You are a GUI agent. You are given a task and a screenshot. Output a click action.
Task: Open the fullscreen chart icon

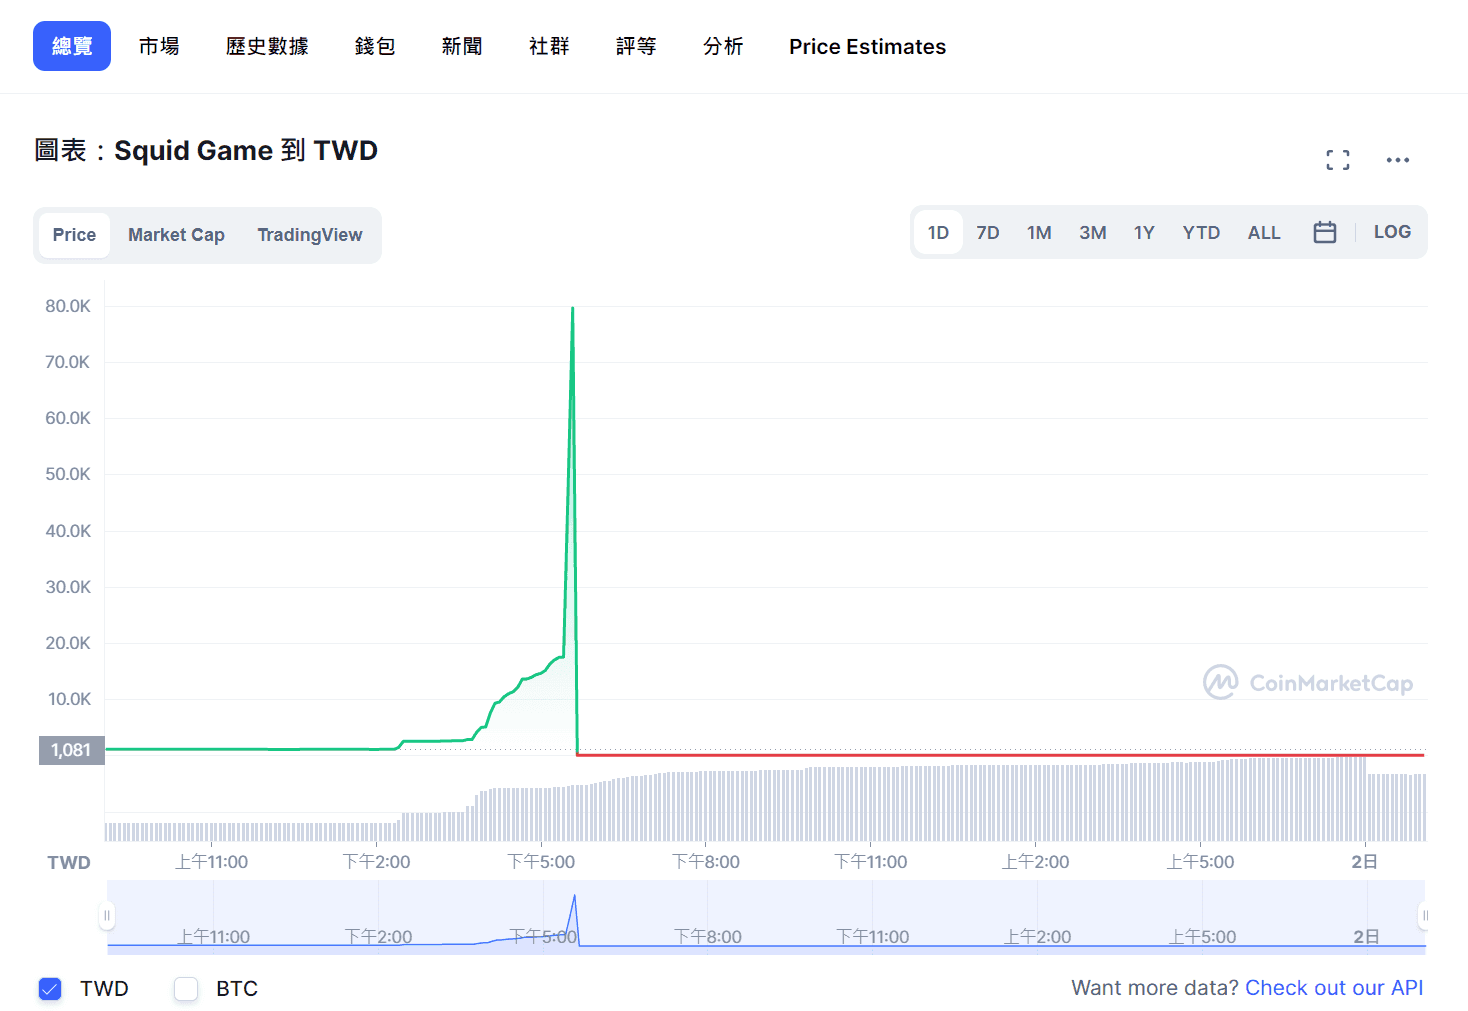click(x=1337, y=160)
